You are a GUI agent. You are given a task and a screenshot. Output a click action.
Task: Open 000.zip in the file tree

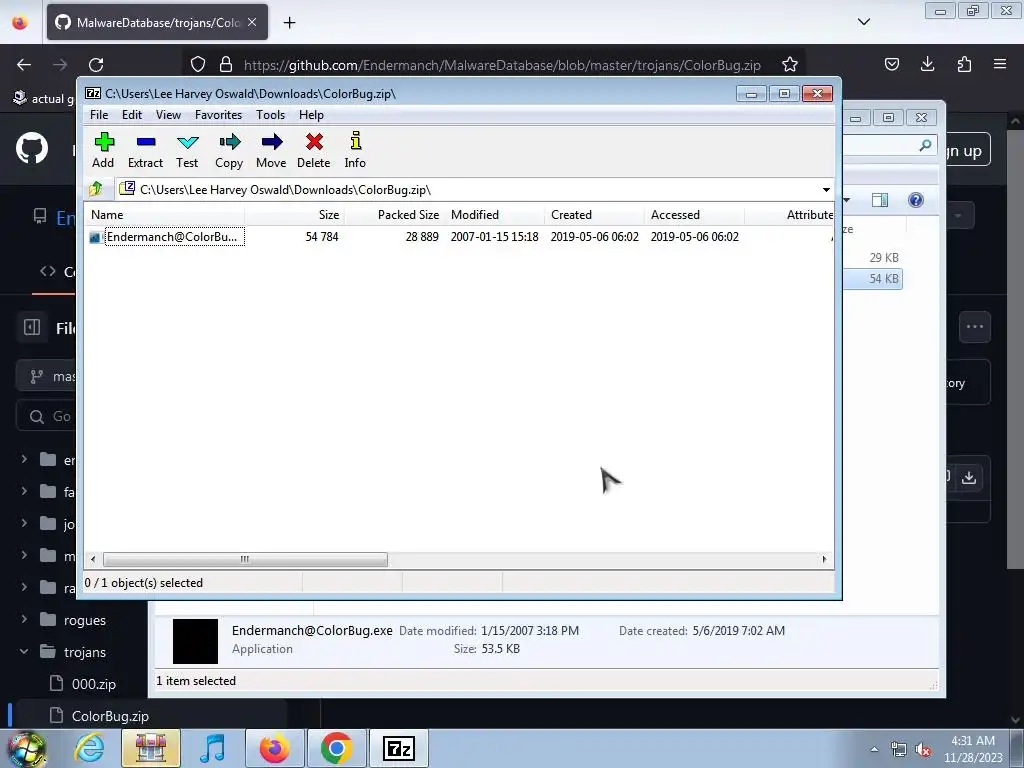click(x=93, y=684)
